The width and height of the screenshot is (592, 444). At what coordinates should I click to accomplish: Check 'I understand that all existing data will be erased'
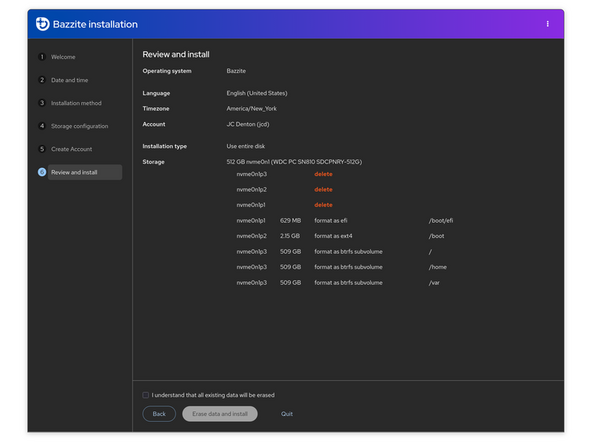point(145,395)
